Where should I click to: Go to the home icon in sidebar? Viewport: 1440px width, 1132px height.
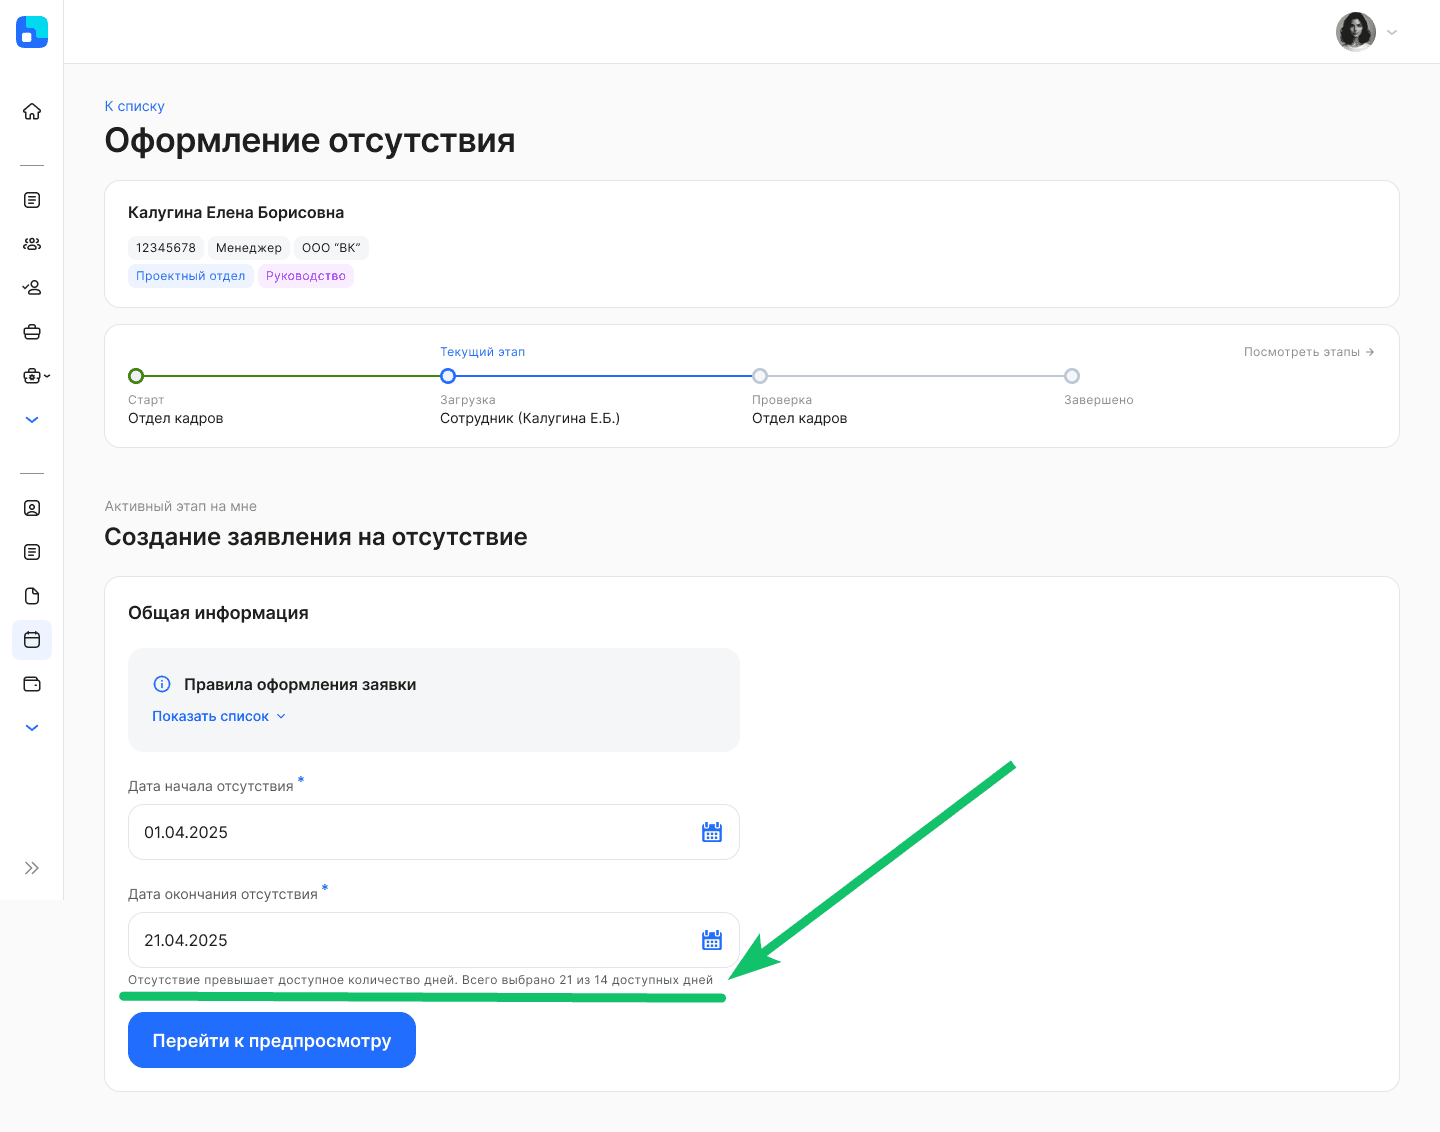point(32,111)
